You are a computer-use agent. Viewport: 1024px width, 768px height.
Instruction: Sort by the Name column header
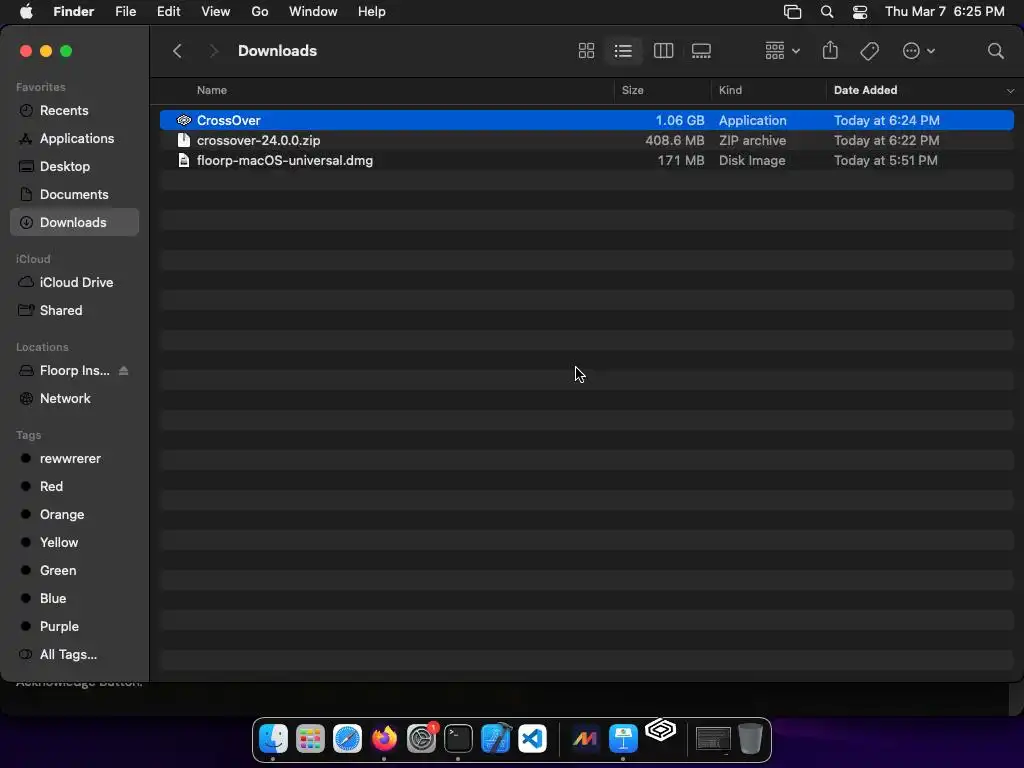click(212, 90)
